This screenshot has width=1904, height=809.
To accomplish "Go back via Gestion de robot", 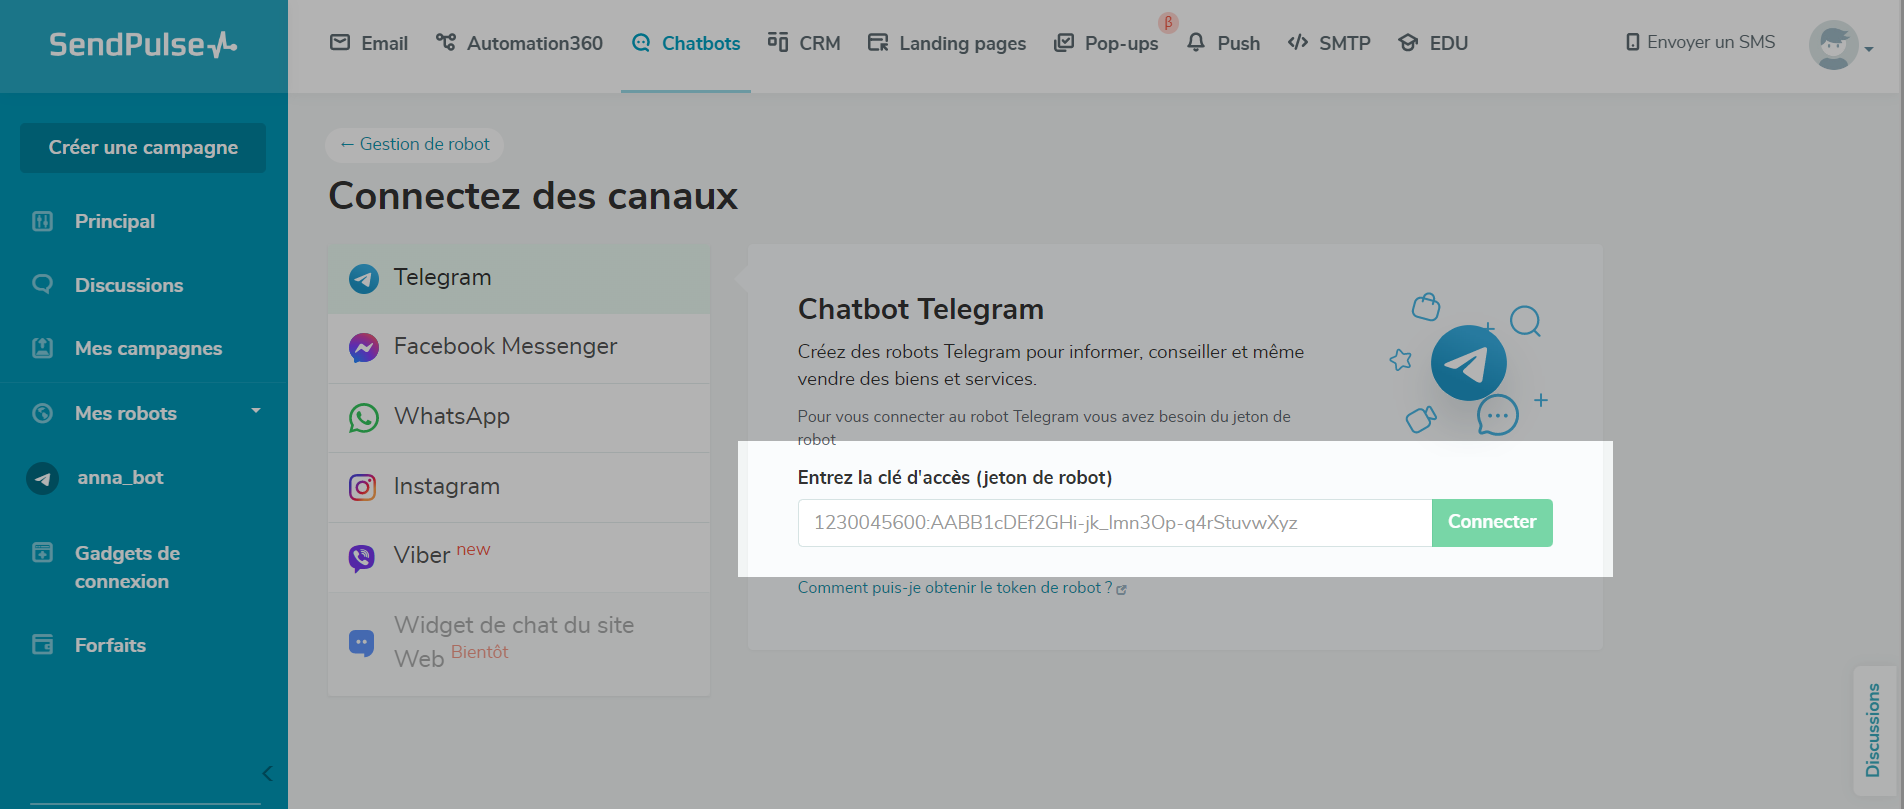I will point(414,145).
